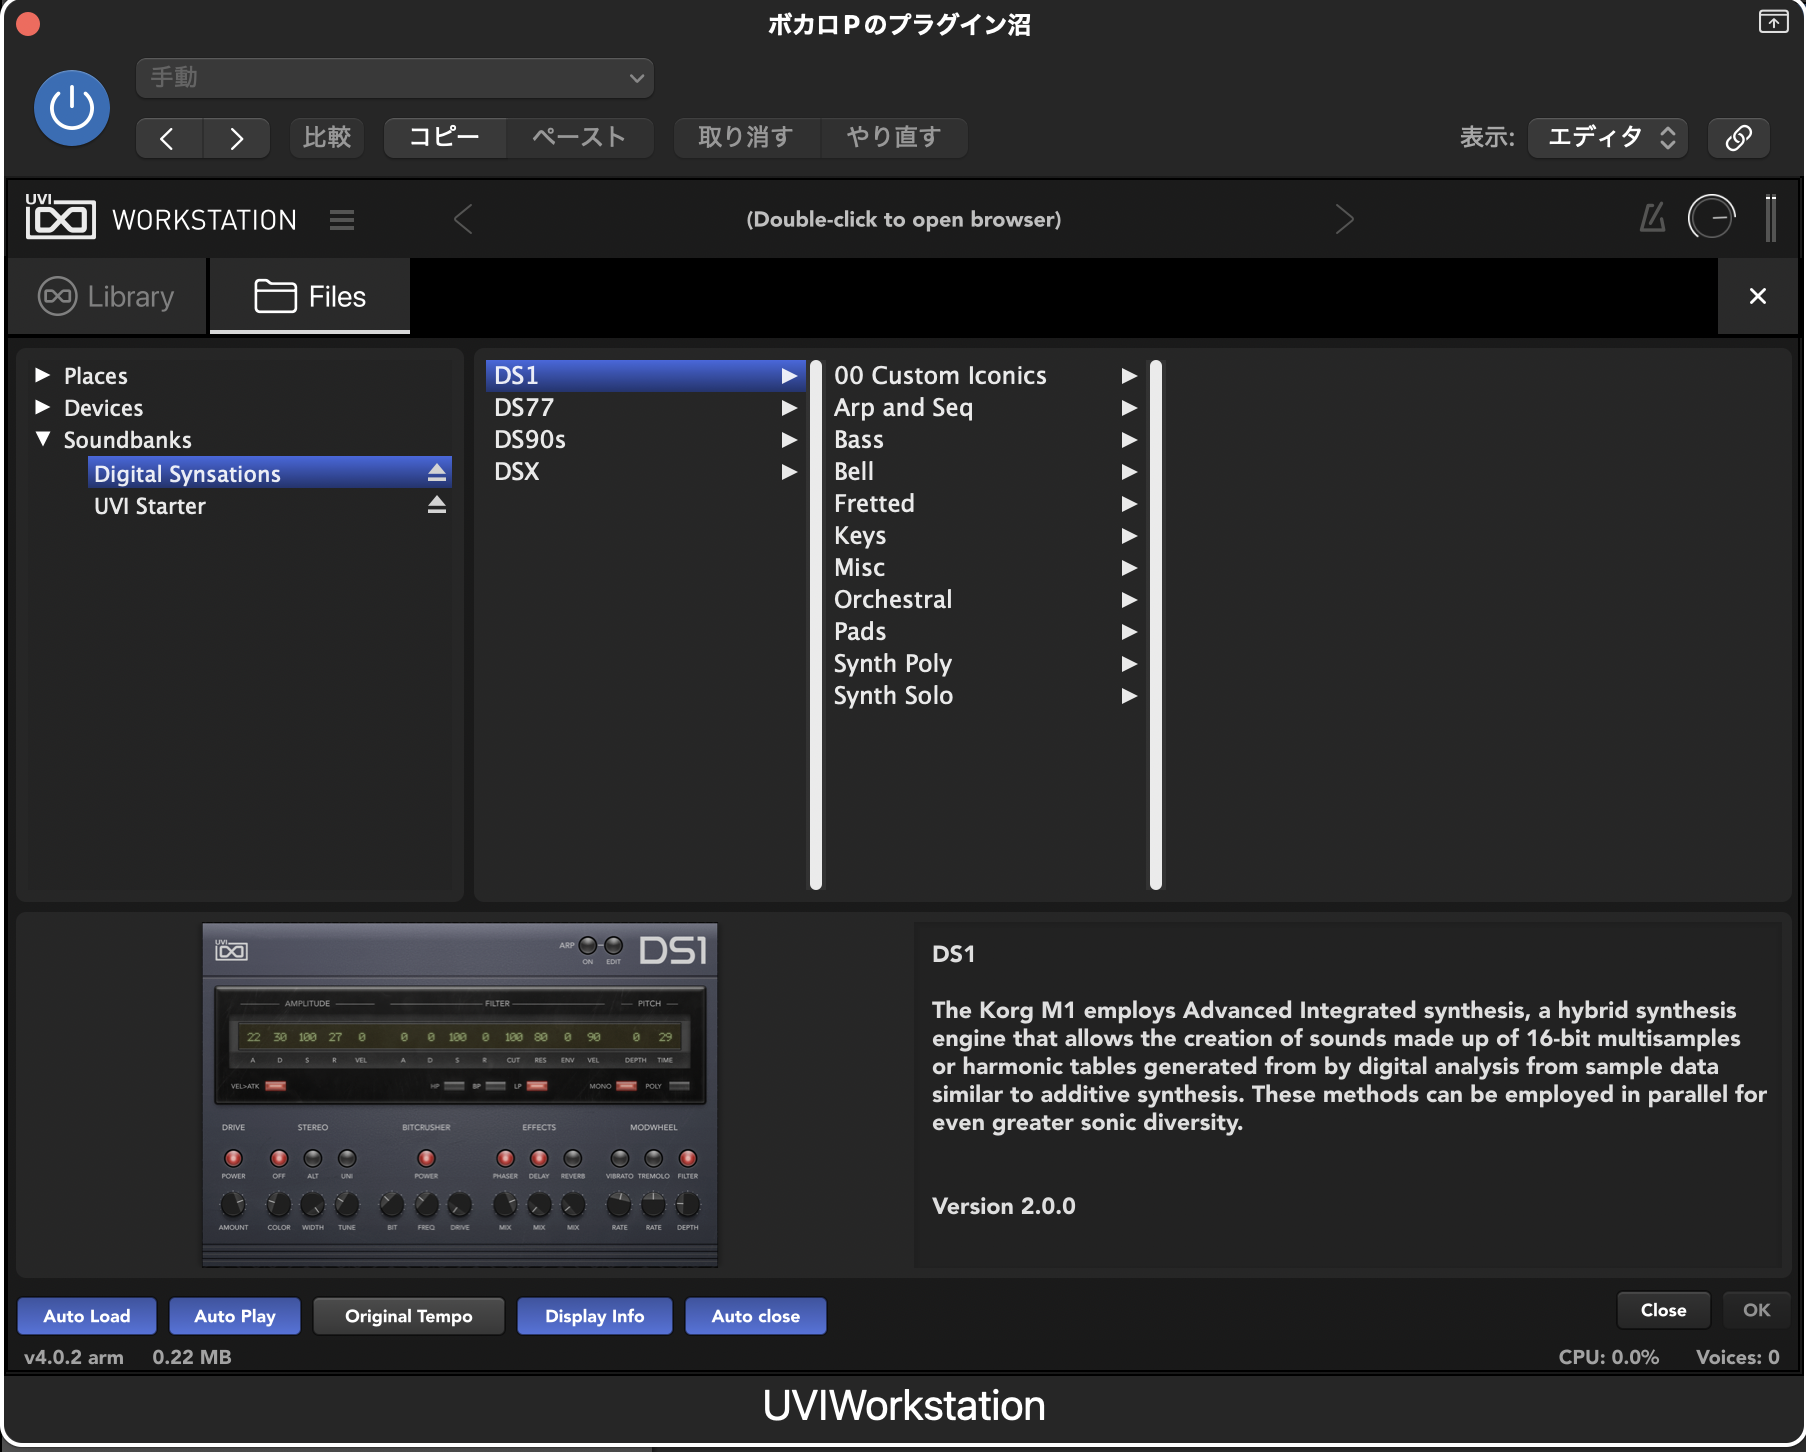Image resolution: width=1806 pixels, height=1452 pixels.
Task: Toggle the plugin power bypass button
Action: [72, 108]
